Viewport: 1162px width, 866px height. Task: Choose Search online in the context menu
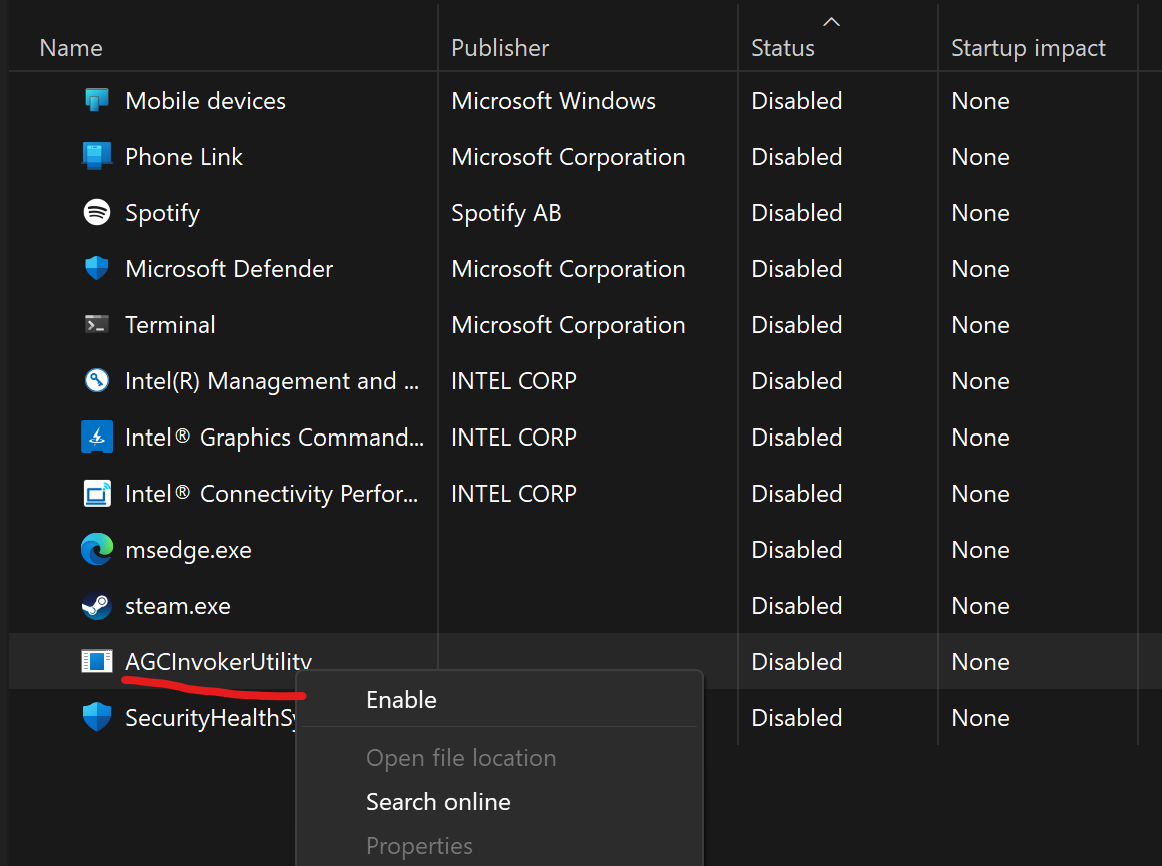(x=438, y=802)
